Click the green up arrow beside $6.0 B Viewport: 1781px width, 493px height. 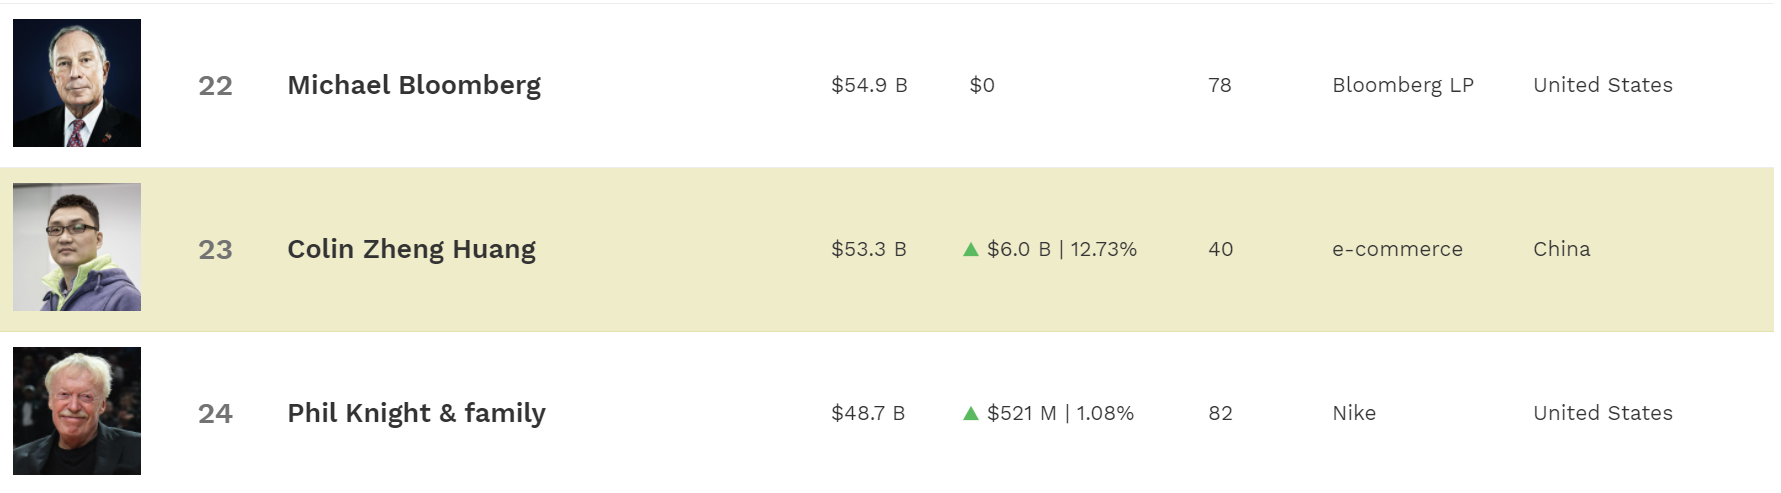coord(970,249)
